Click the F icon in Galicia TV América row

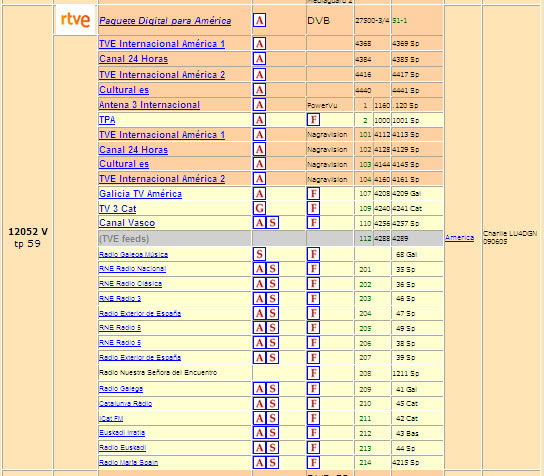tap(313, 194)
